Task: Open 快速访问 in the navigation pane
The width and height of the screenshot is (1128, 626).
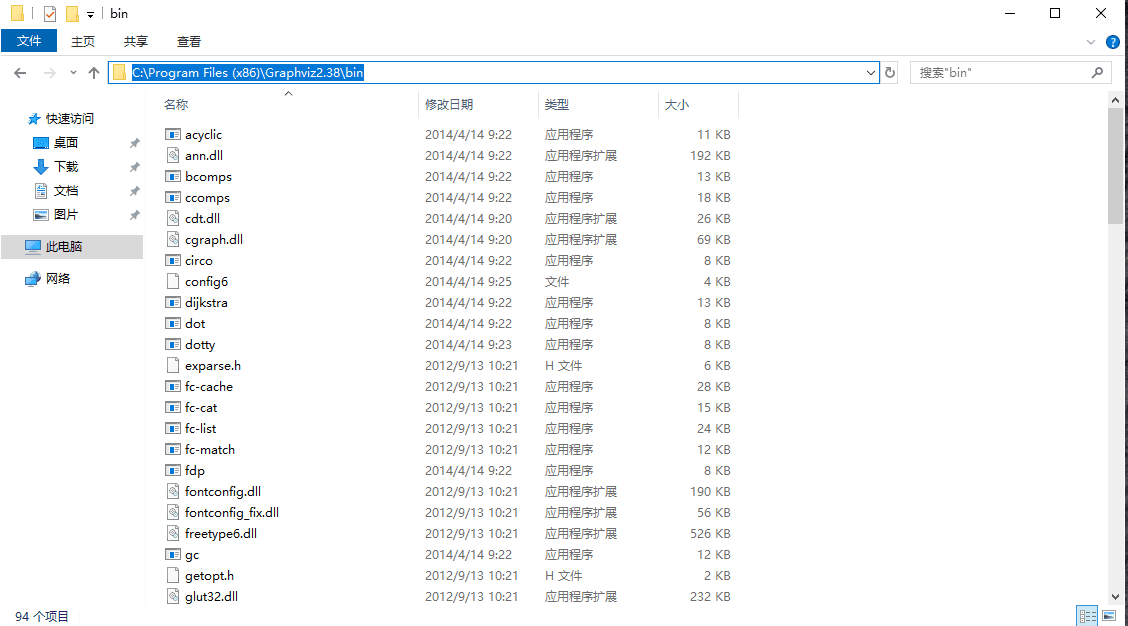Action: 70,119
